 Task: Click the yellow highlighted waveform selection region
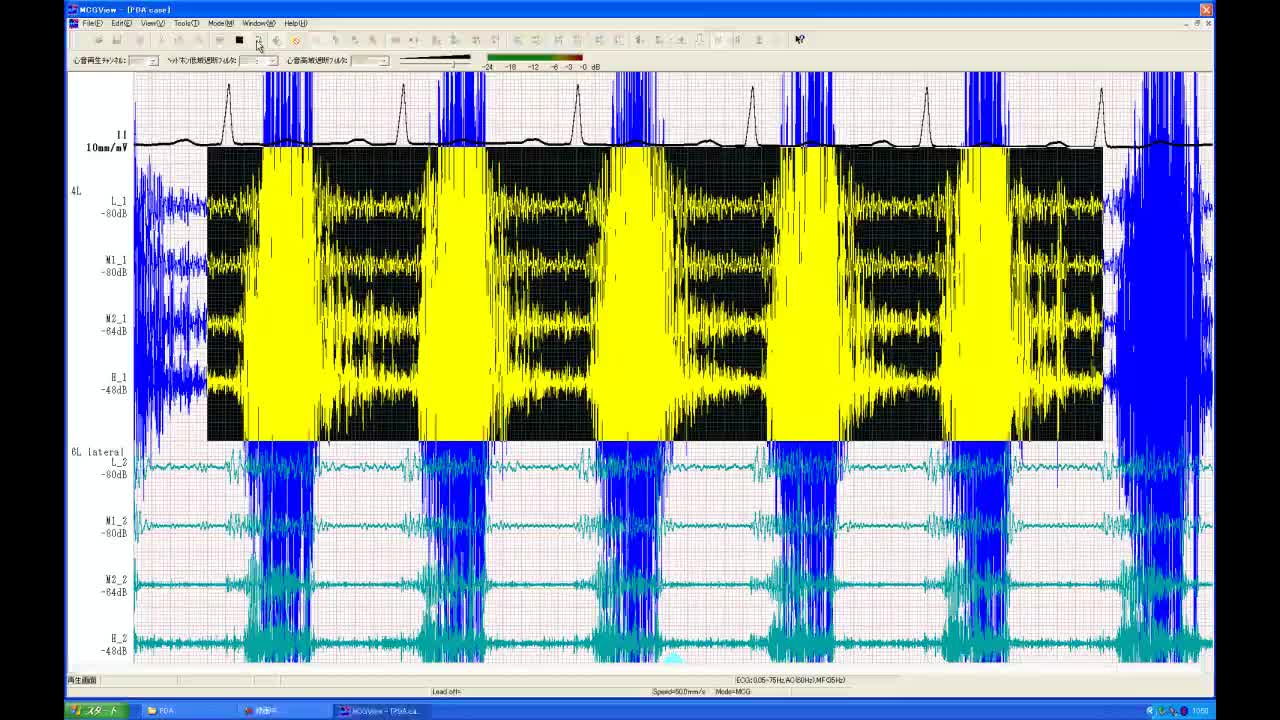point(654,294)
